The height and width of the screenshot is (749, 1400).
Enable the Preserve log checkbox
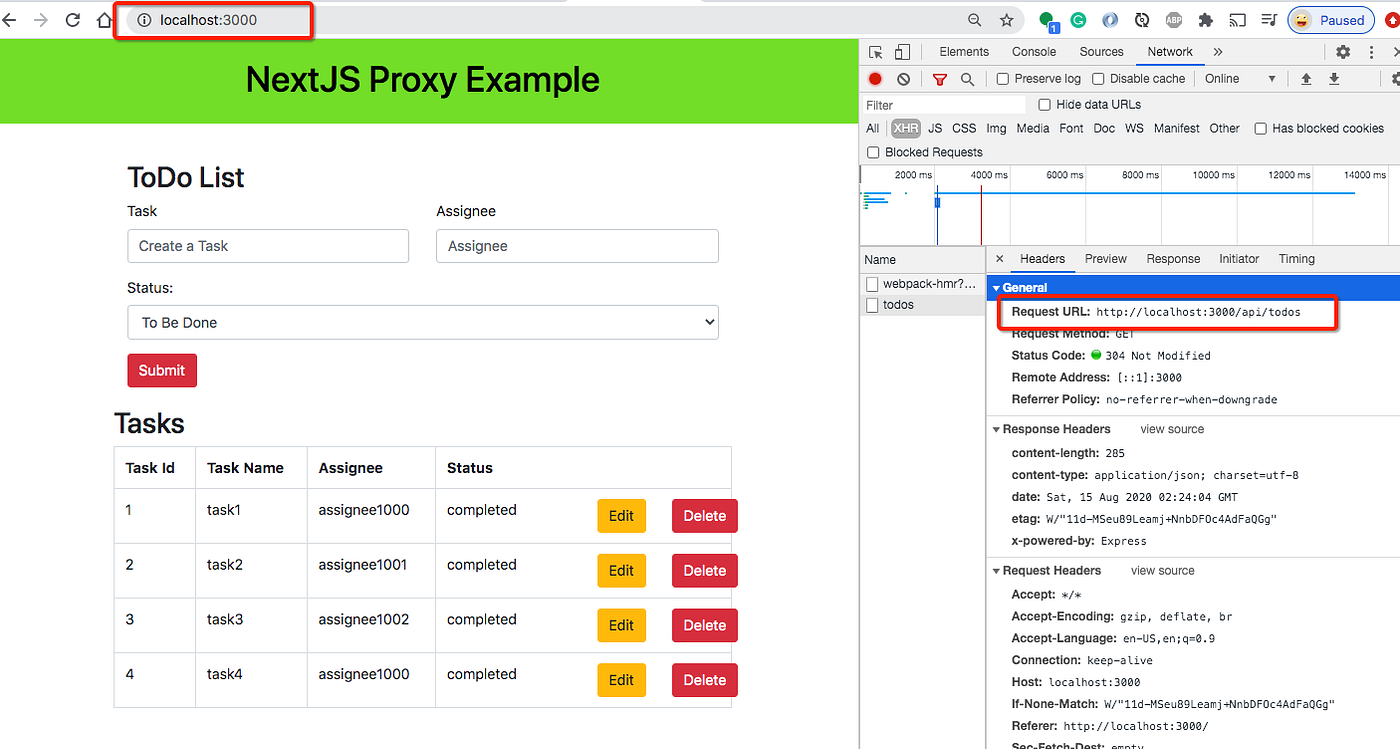1002,78
